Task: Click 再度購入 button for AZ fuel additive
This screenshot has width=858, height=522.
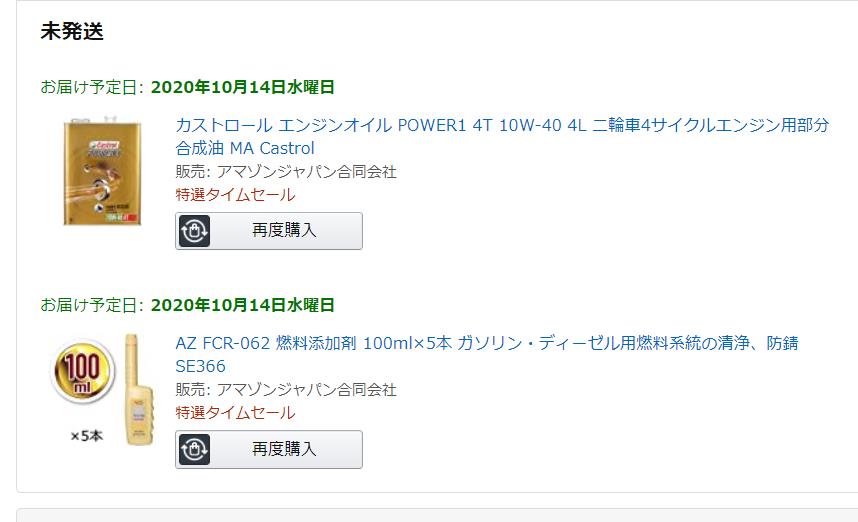Action: (269, 450)
